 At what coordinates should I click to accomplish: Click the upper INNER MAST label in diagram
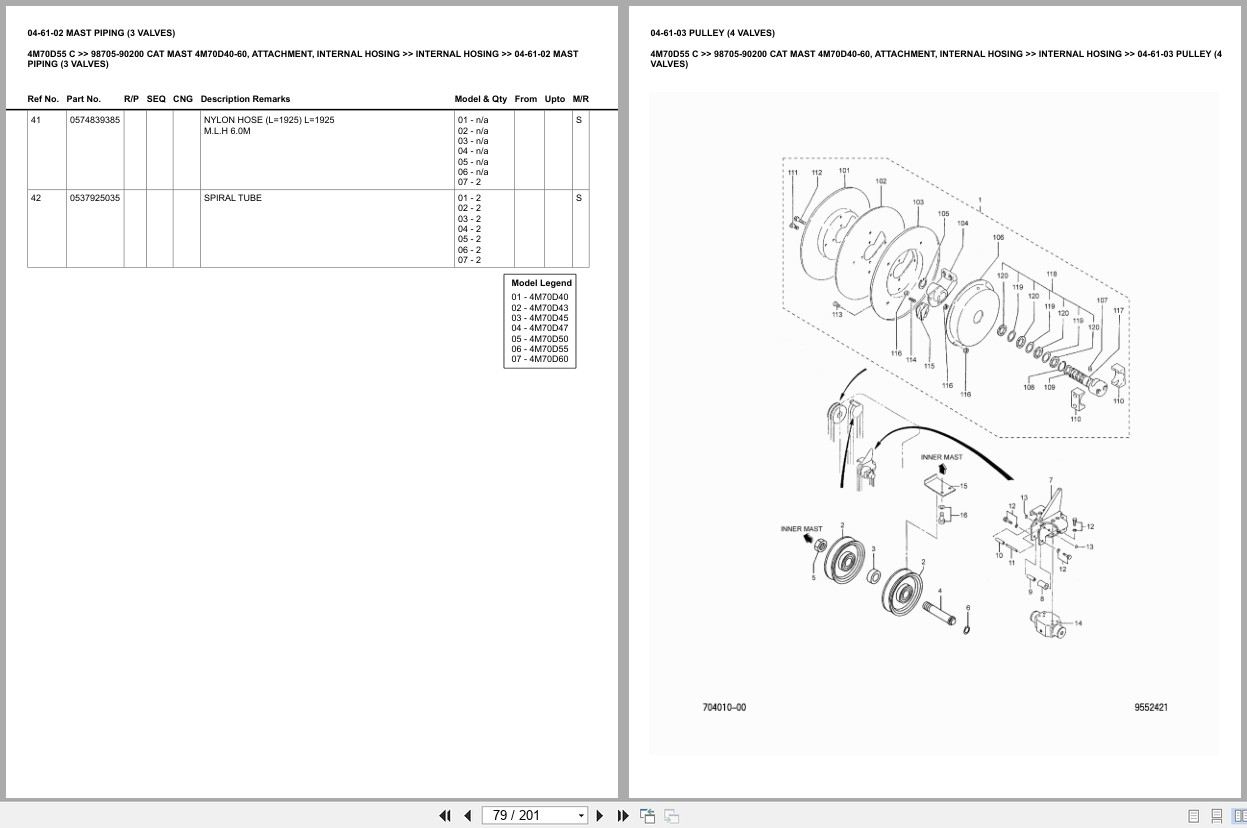tap(941, 457)
